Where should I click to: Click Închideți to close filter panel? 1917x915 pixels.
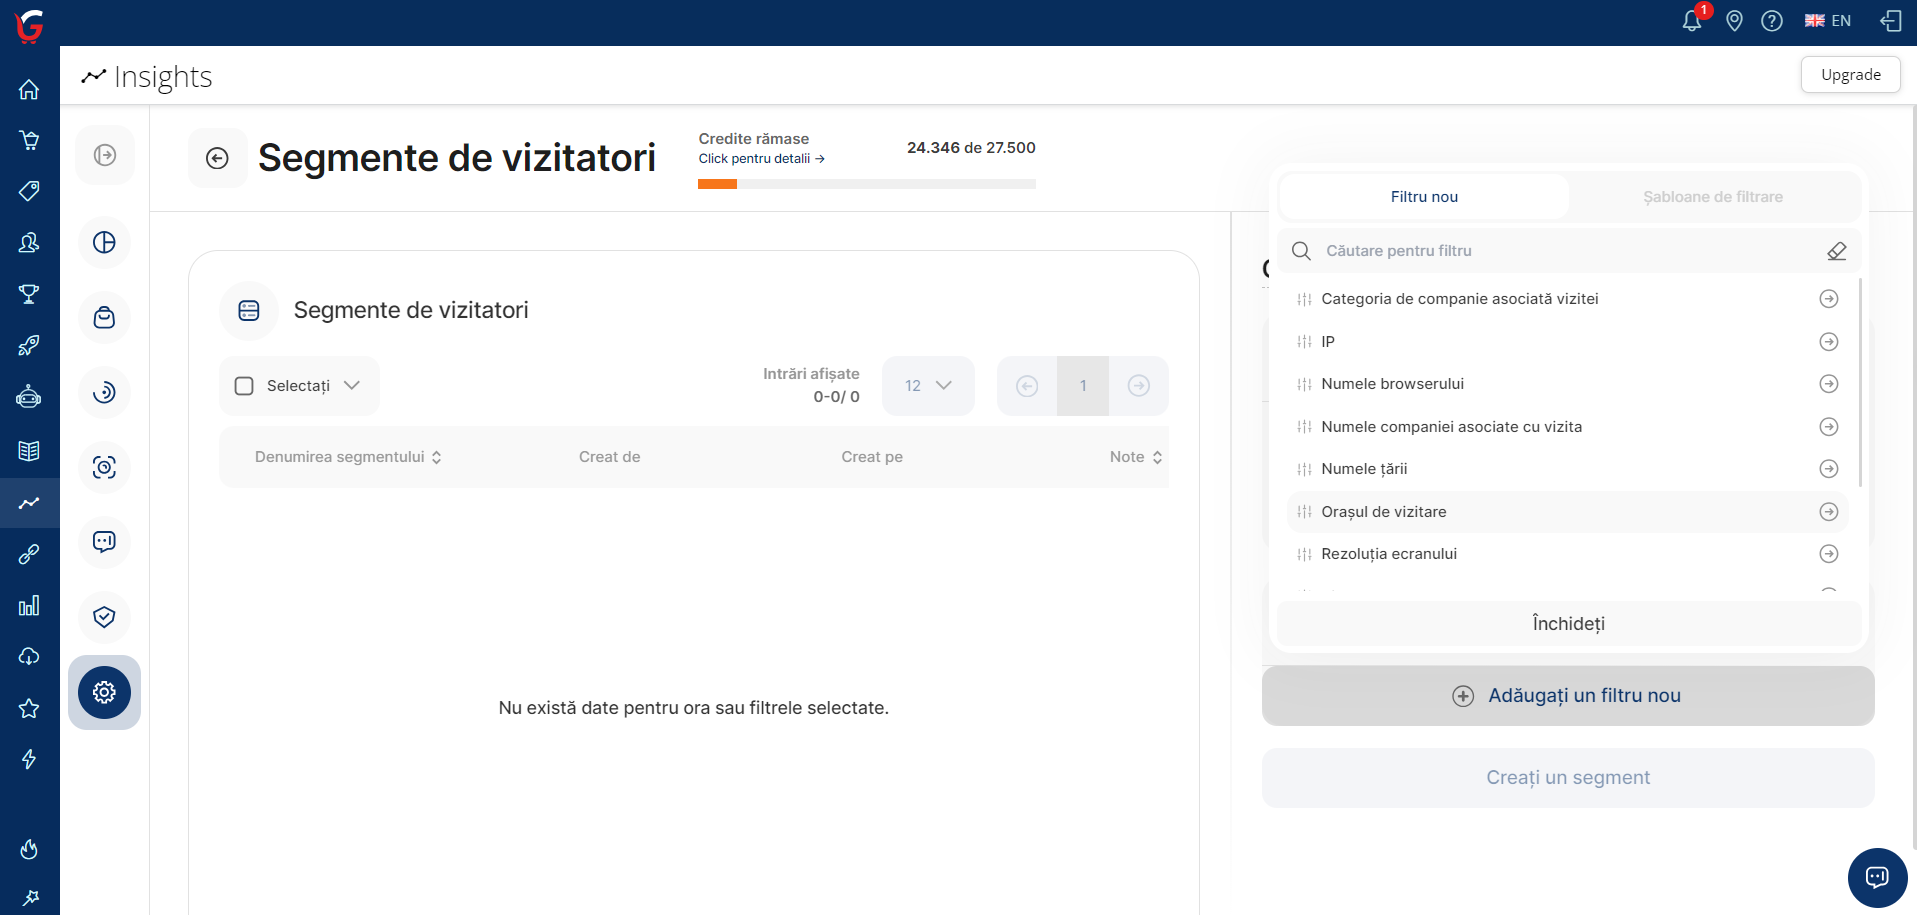click(1568, 624)
